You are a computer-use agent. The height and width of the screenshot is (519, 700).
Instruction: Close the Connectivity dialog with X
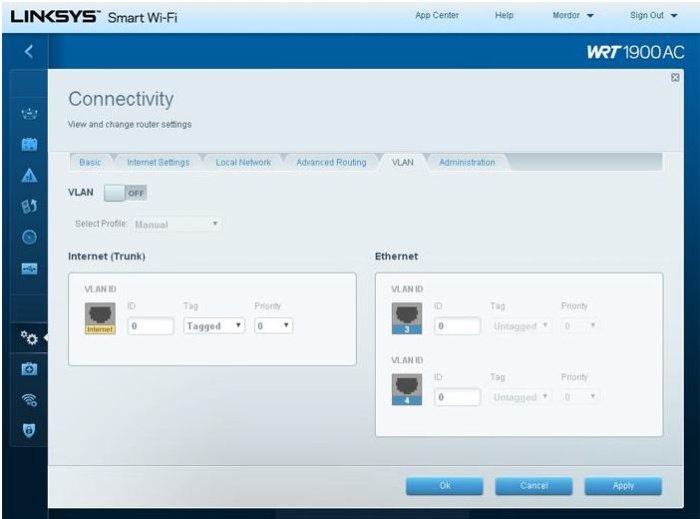675,78
